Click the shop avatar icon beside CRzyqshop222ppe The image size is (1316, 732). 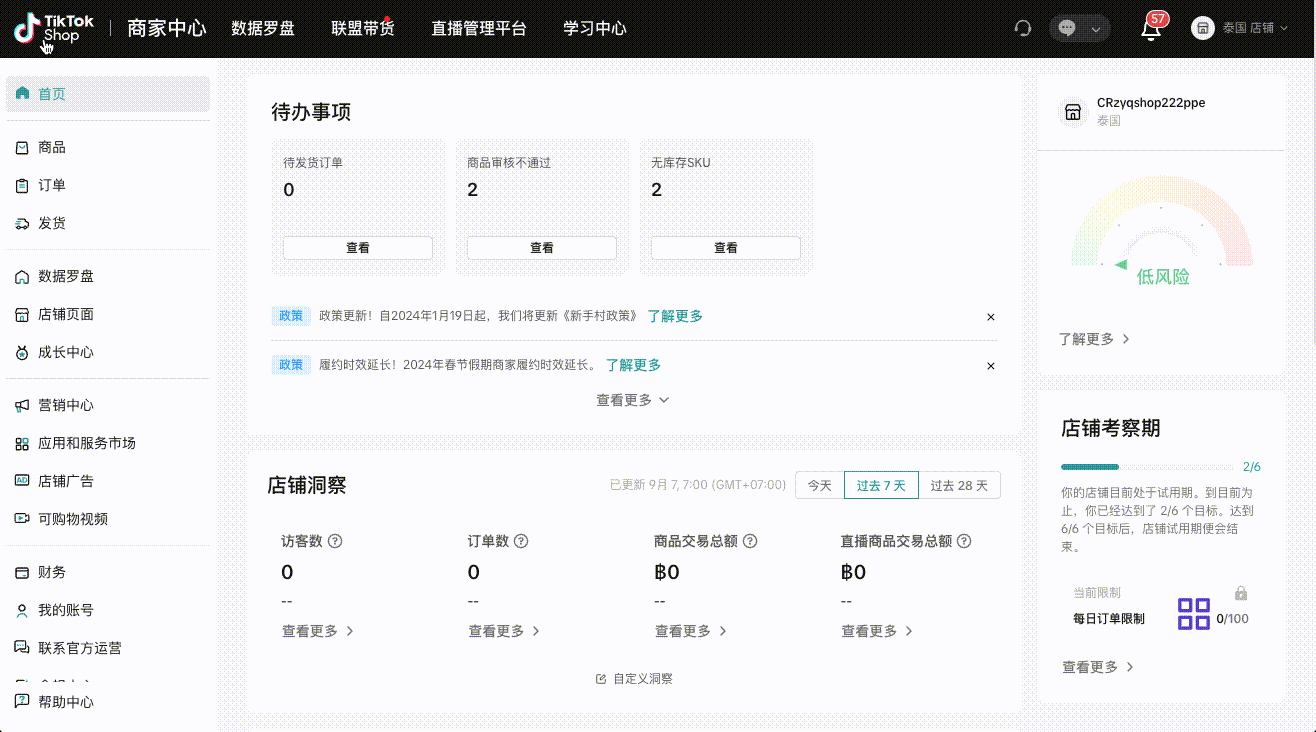[x=1073, y=112]
